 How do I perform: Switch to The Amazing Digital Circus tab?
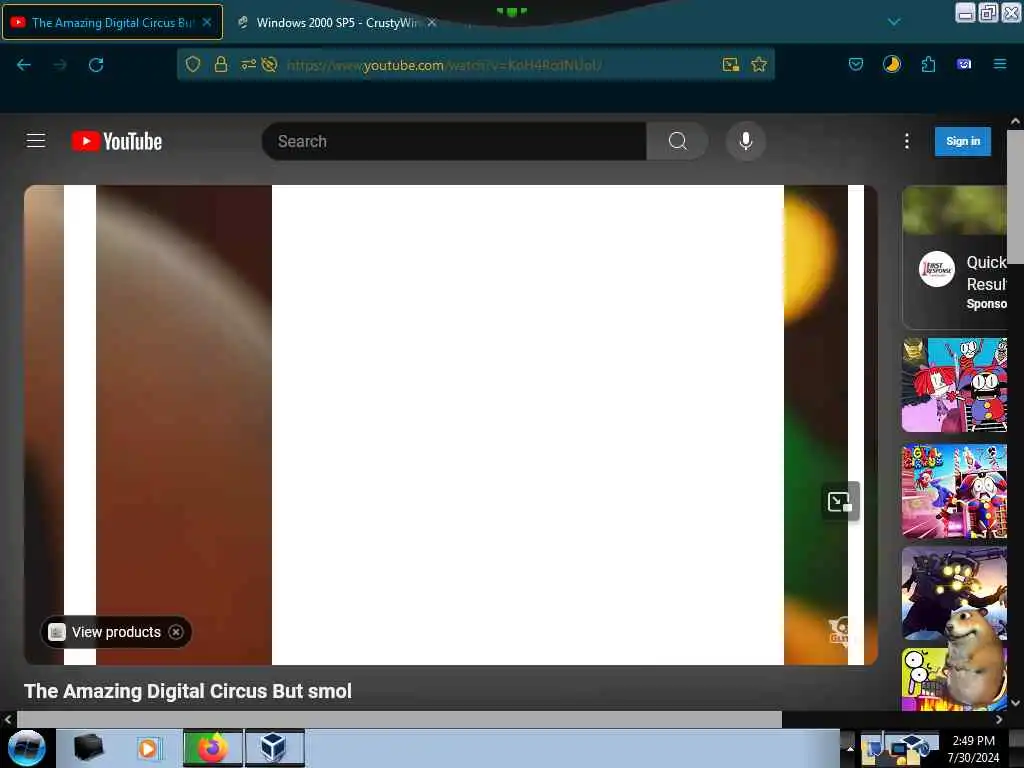112,22
